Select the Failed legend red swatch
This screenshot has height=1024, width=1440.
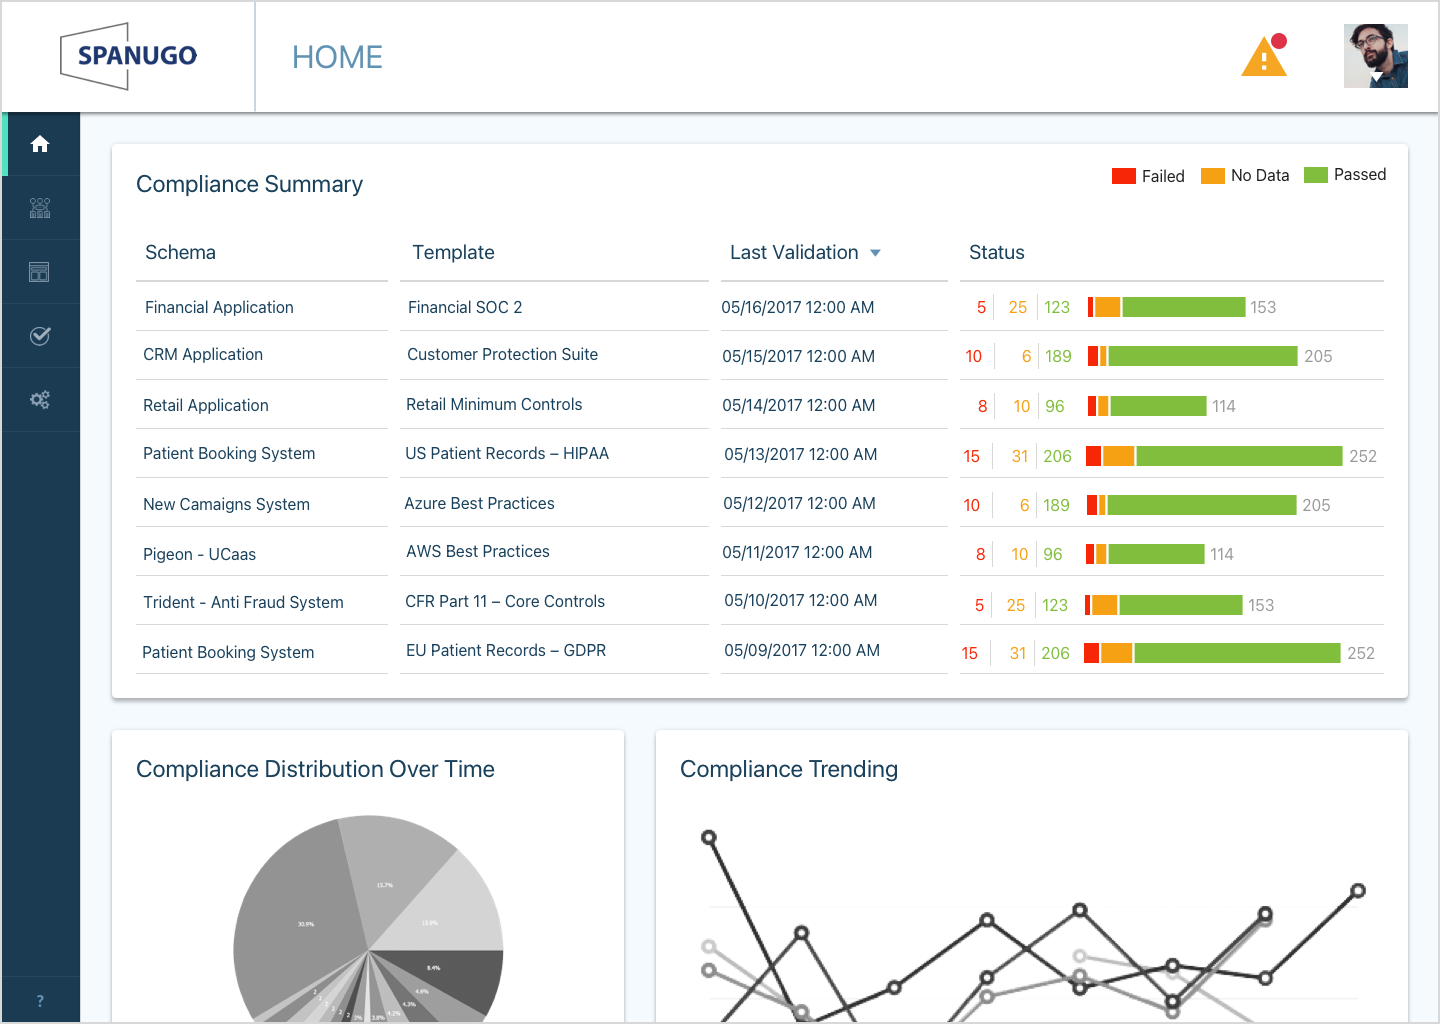click(1124, 176)
